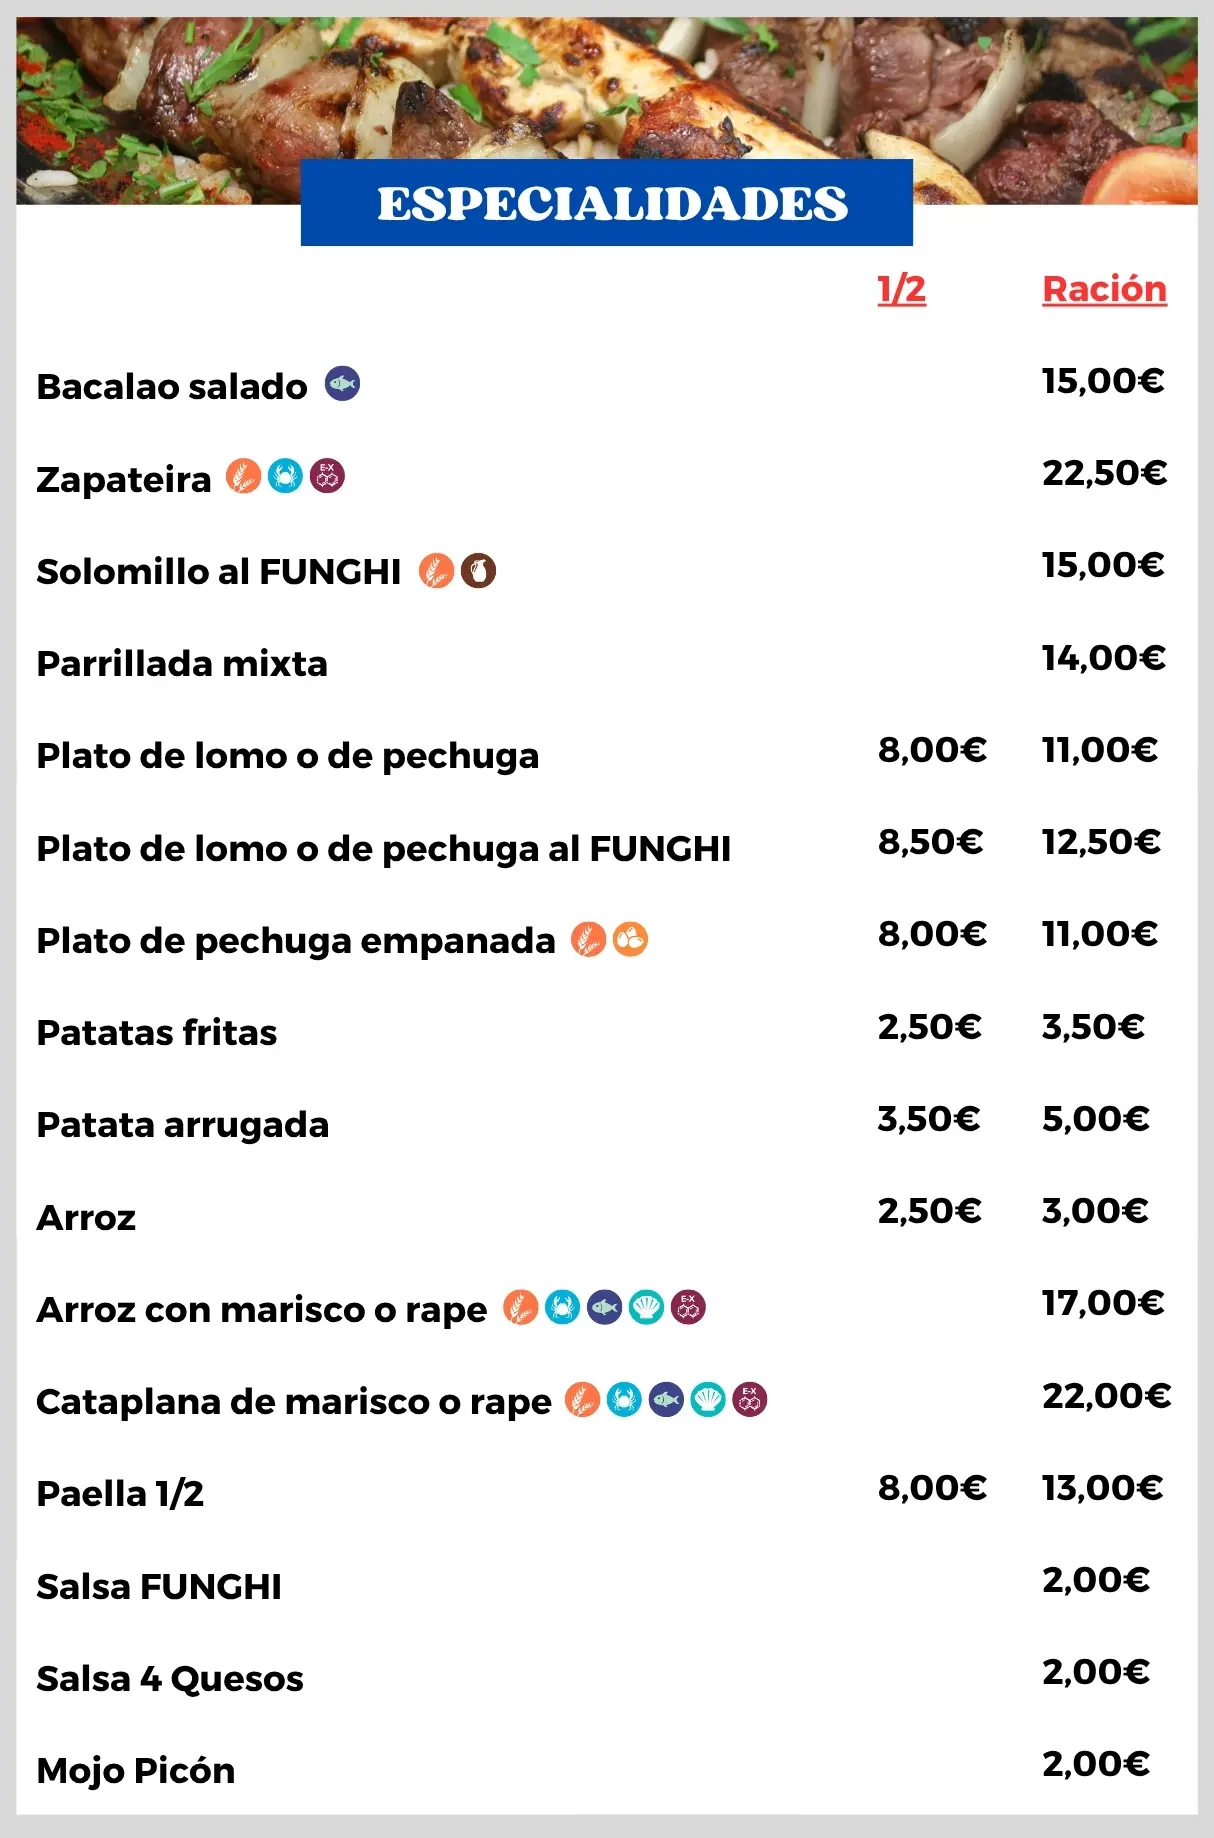Screen dimensions: 1214x1838
Task: Click the ESPECIALIDADES blue title banner
Action: (x=607, y=203)
